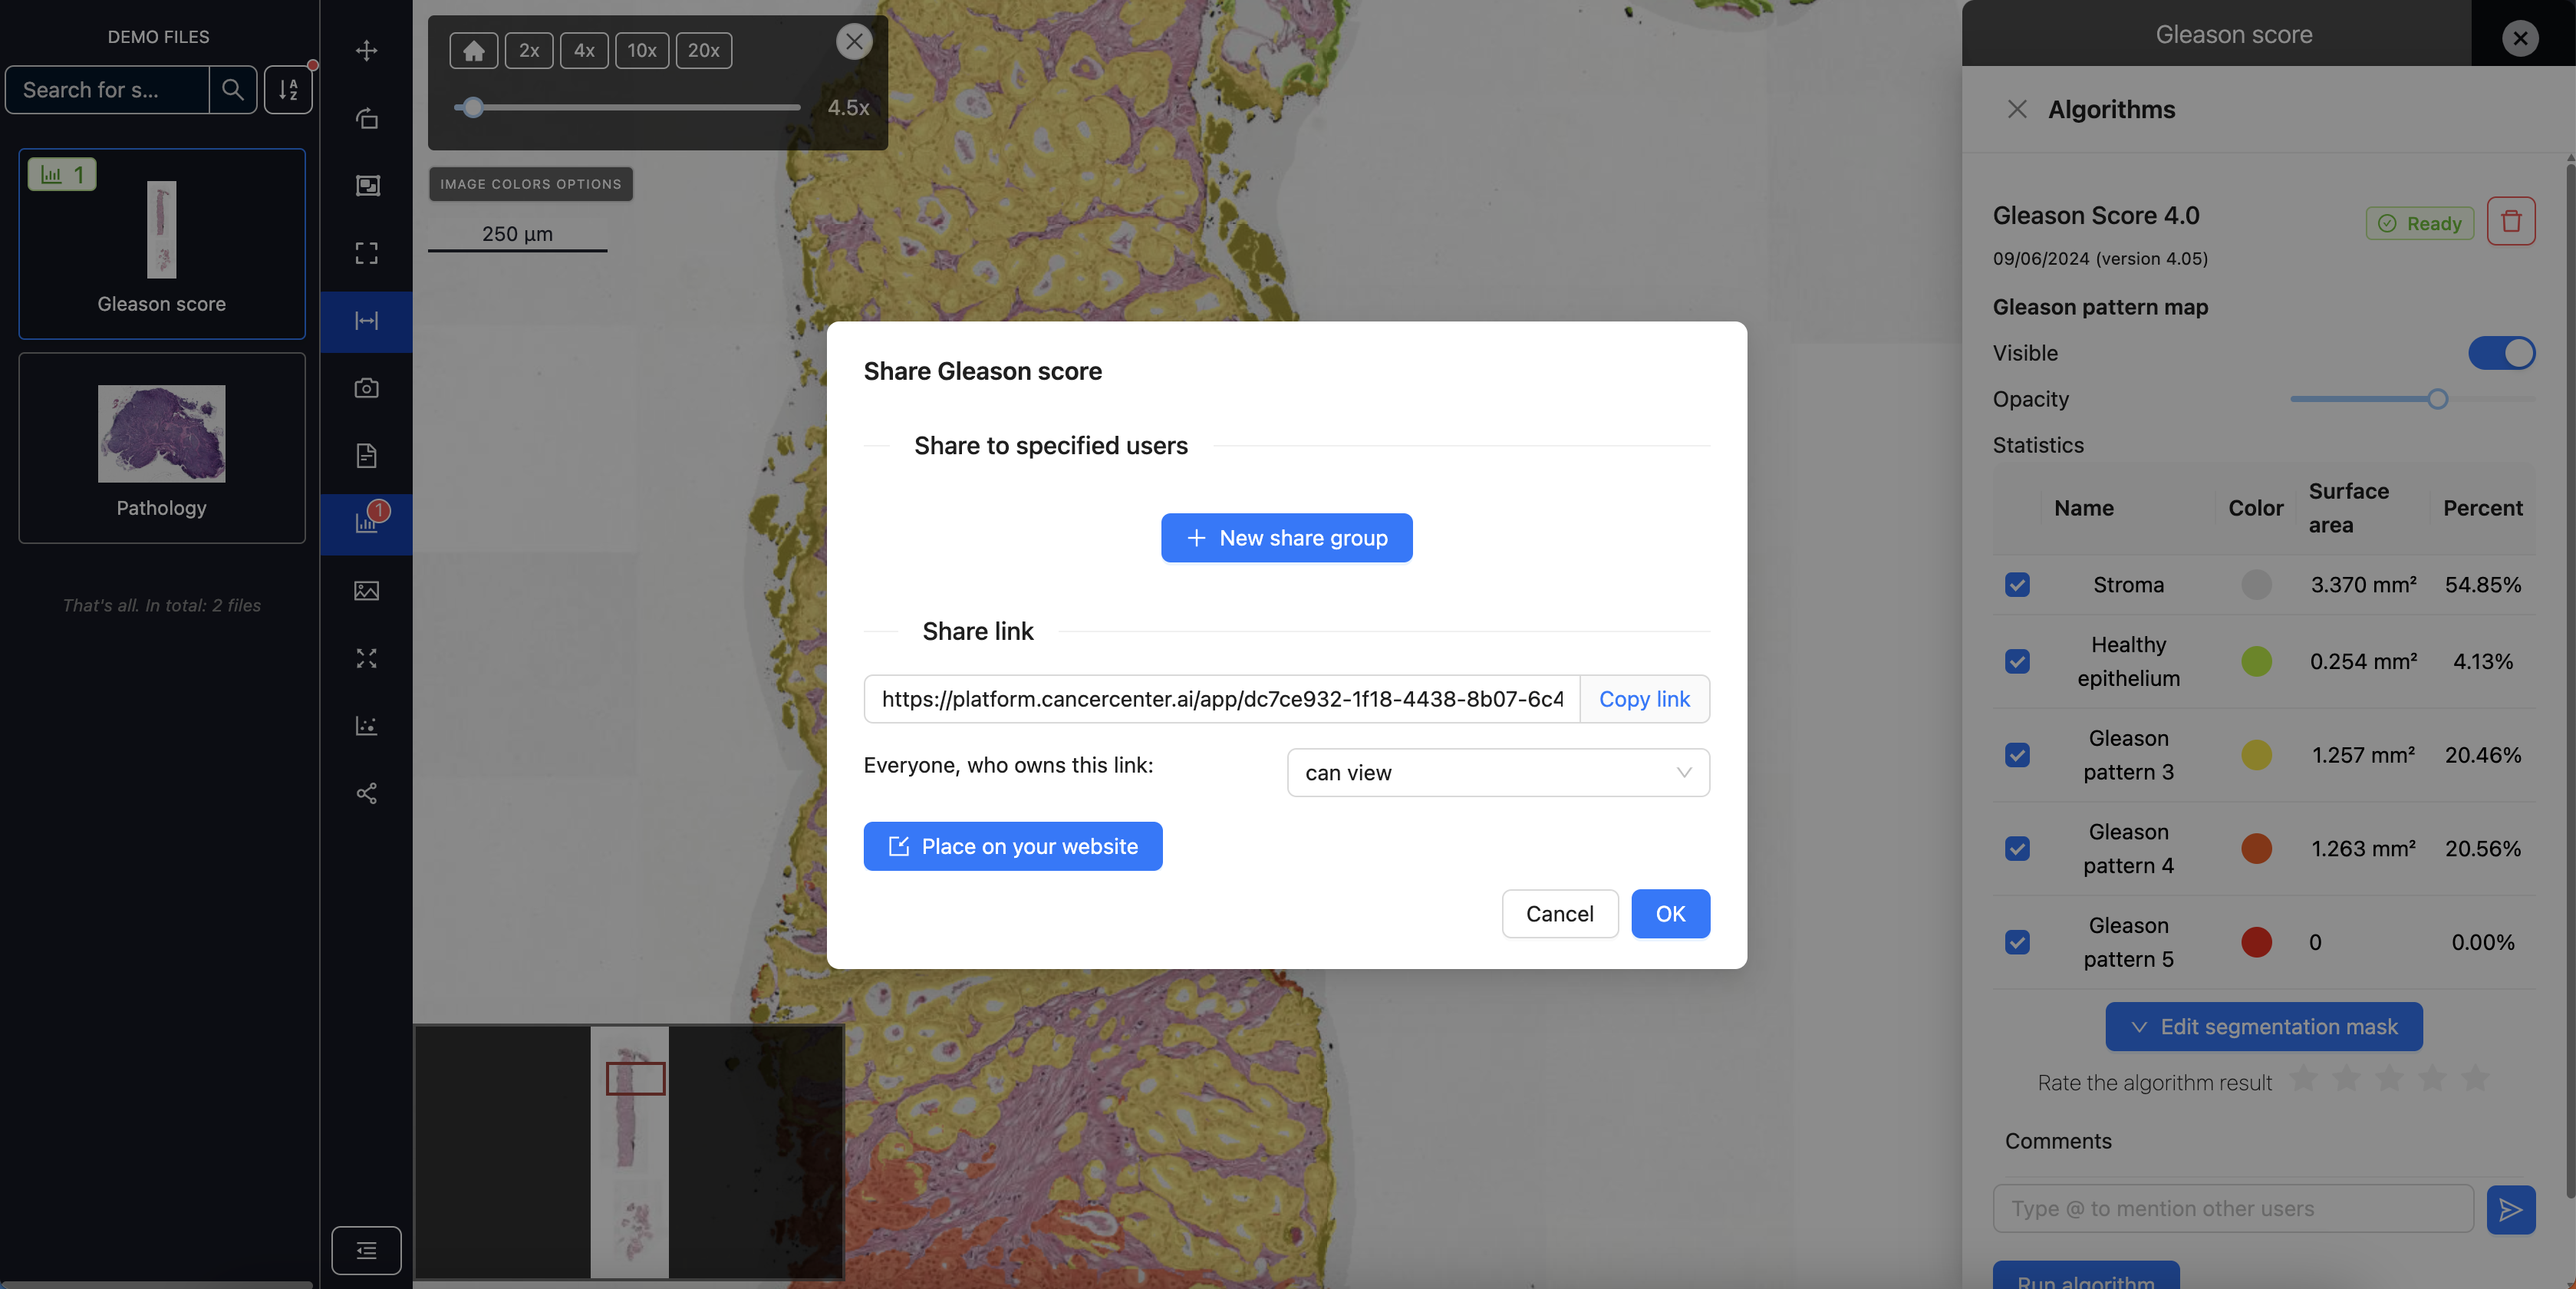Click Copy link
The image size is (2576, 1289).
click(1643, 699)
